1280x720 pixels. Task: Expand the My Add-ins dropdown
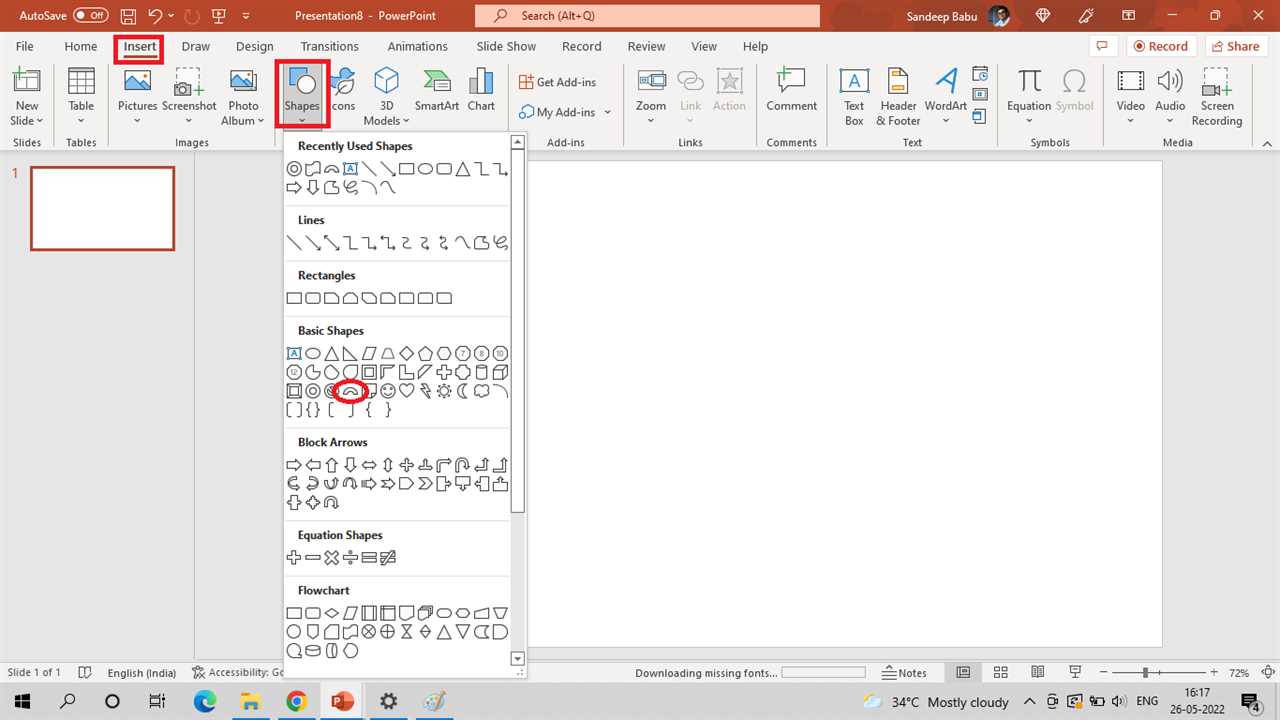(607, 112)
